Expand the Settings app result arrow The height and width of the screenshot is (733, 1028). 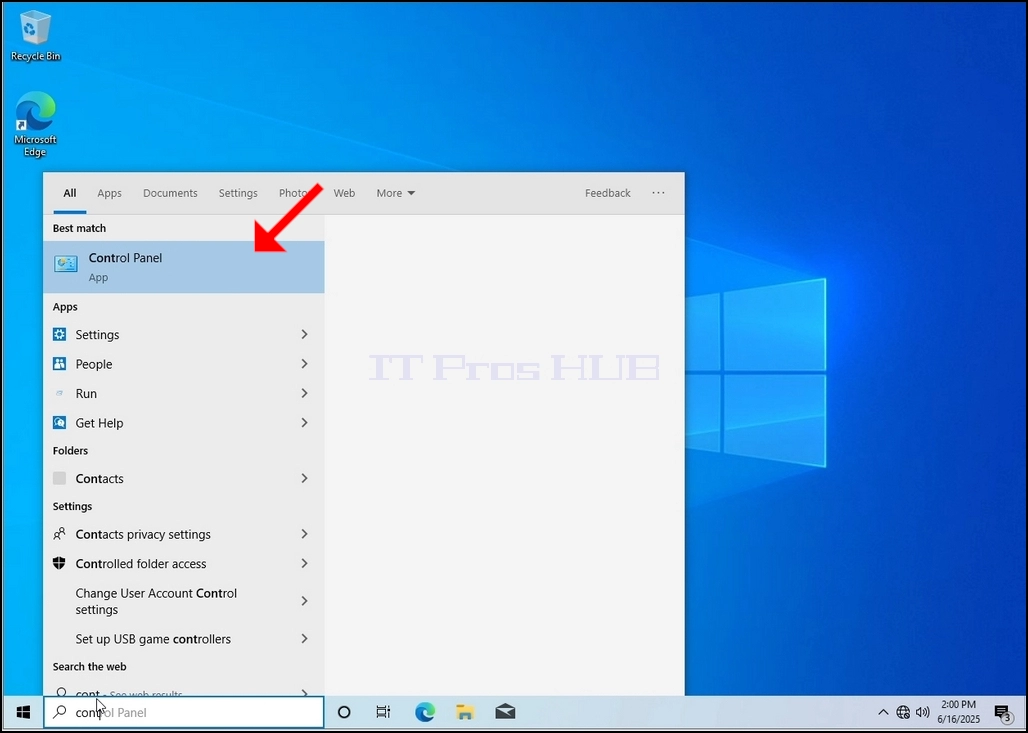[304, 334]
